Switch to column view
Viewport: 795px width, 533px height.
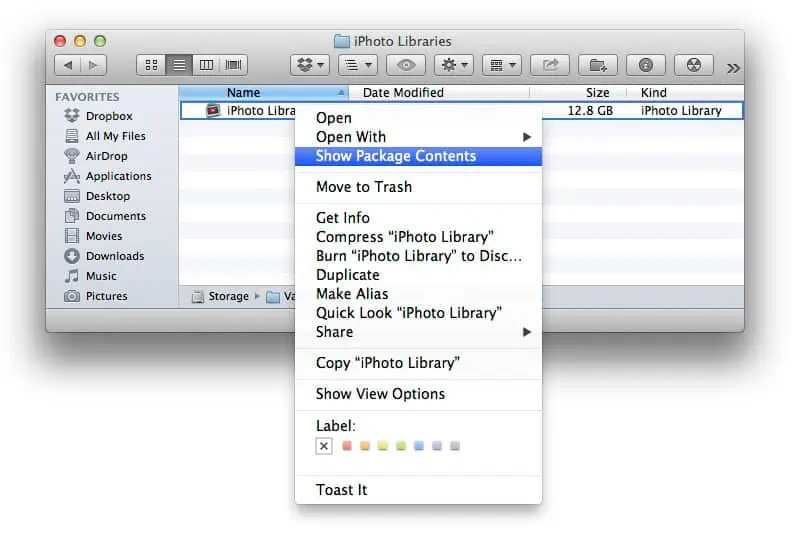[206, 65]
